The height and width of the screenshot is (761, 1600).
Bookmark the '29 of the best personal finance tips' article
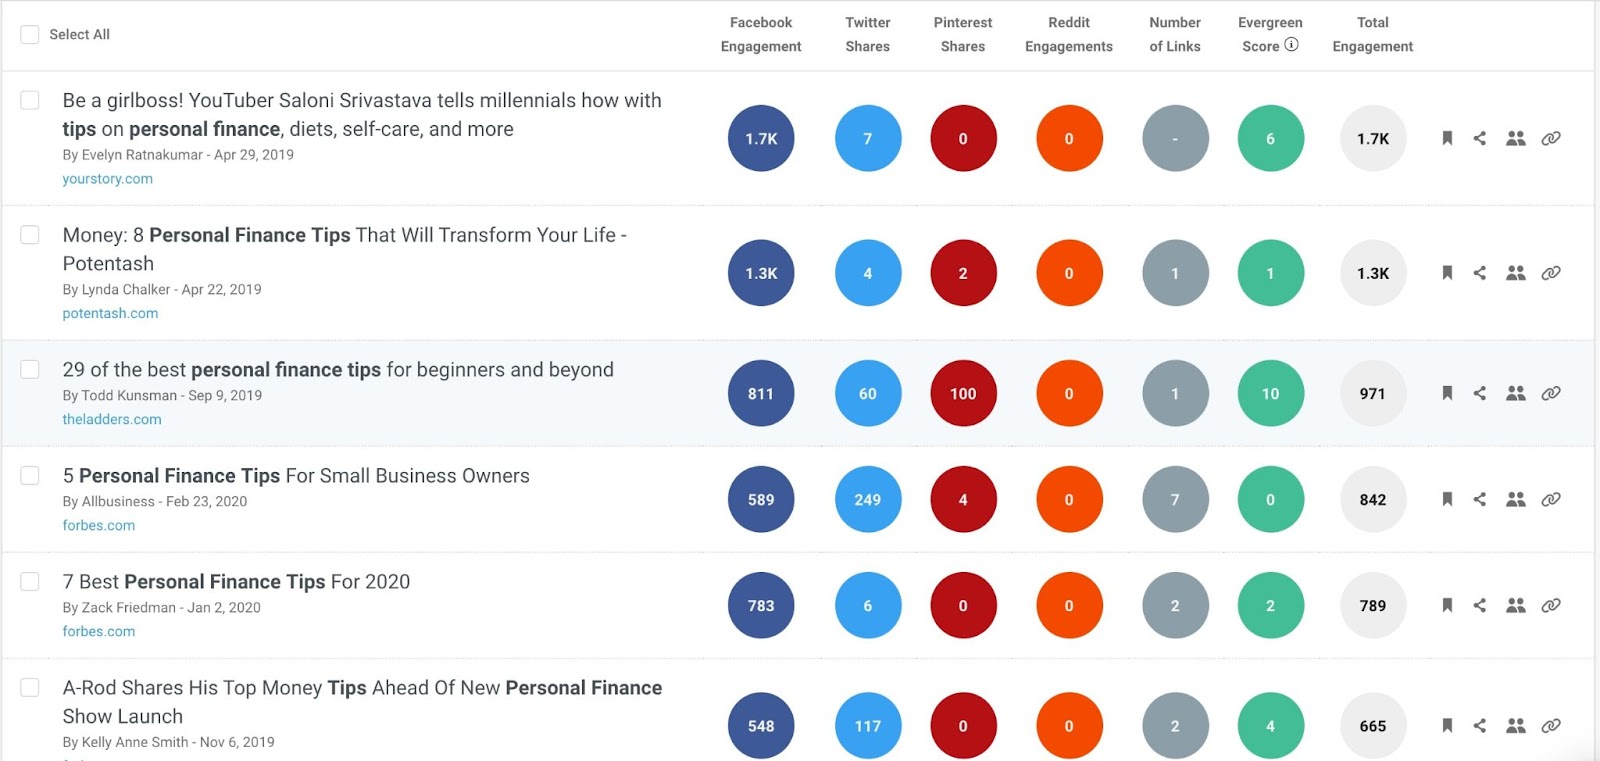[x=1446, y=393]
